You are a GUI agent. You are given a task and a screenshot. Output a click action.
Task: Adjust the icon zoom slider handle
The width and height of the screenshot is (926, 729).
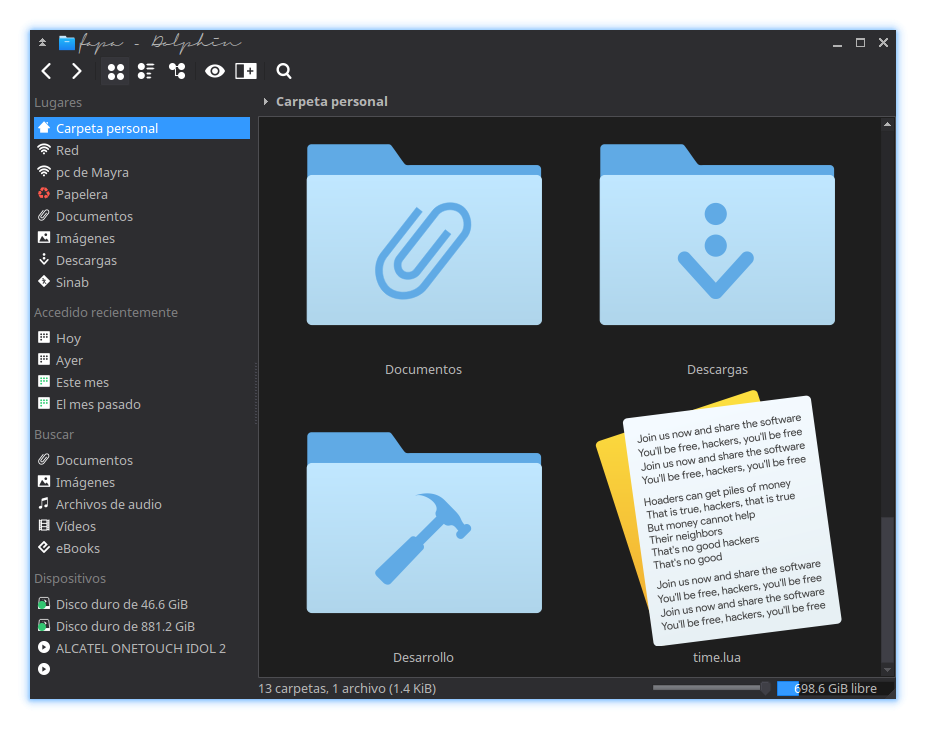click(765, 688)
